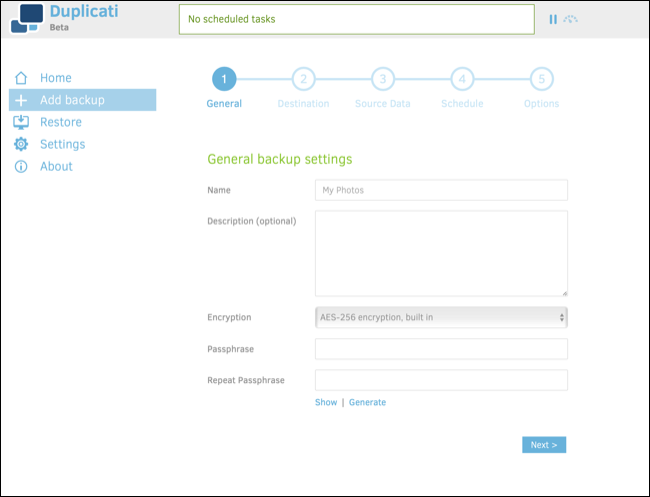Click the Passphrase input field
The image size is (650, 497).
pyautogui.click(x=441, y=349)
